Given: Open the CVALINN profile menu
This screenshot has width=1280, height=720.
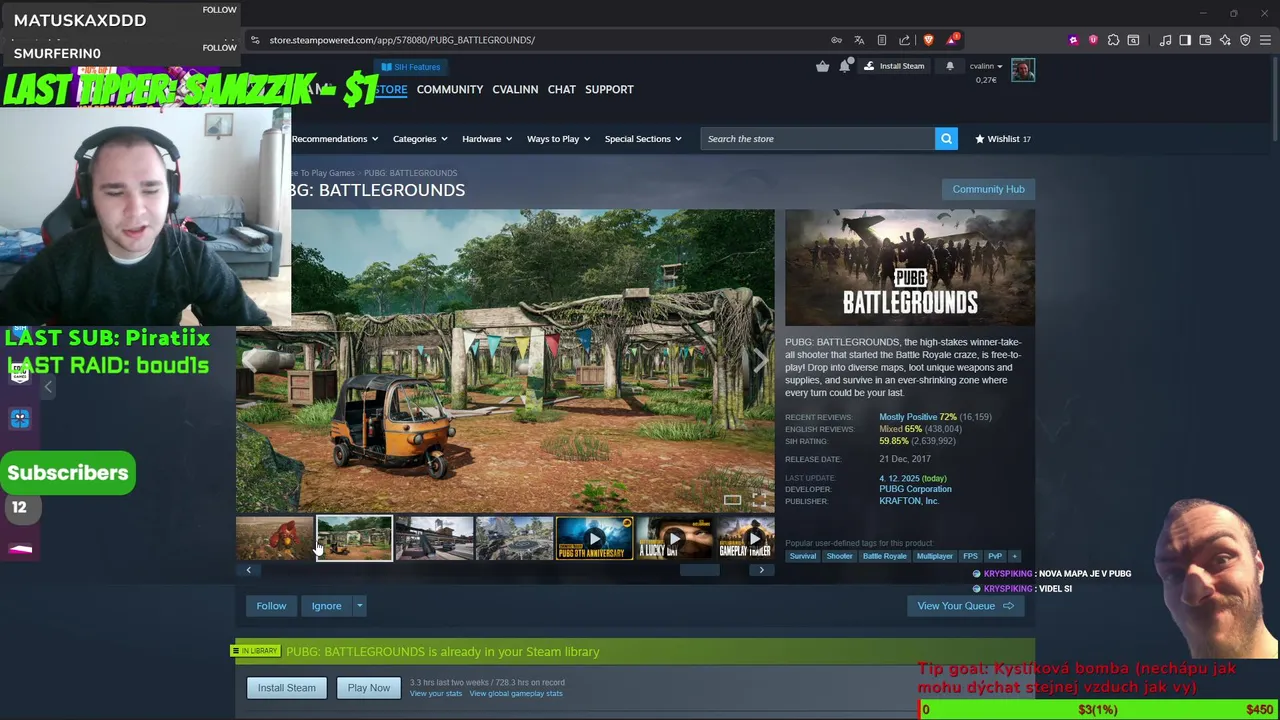Looking at the screenshot, I should (x=515, y=90).
